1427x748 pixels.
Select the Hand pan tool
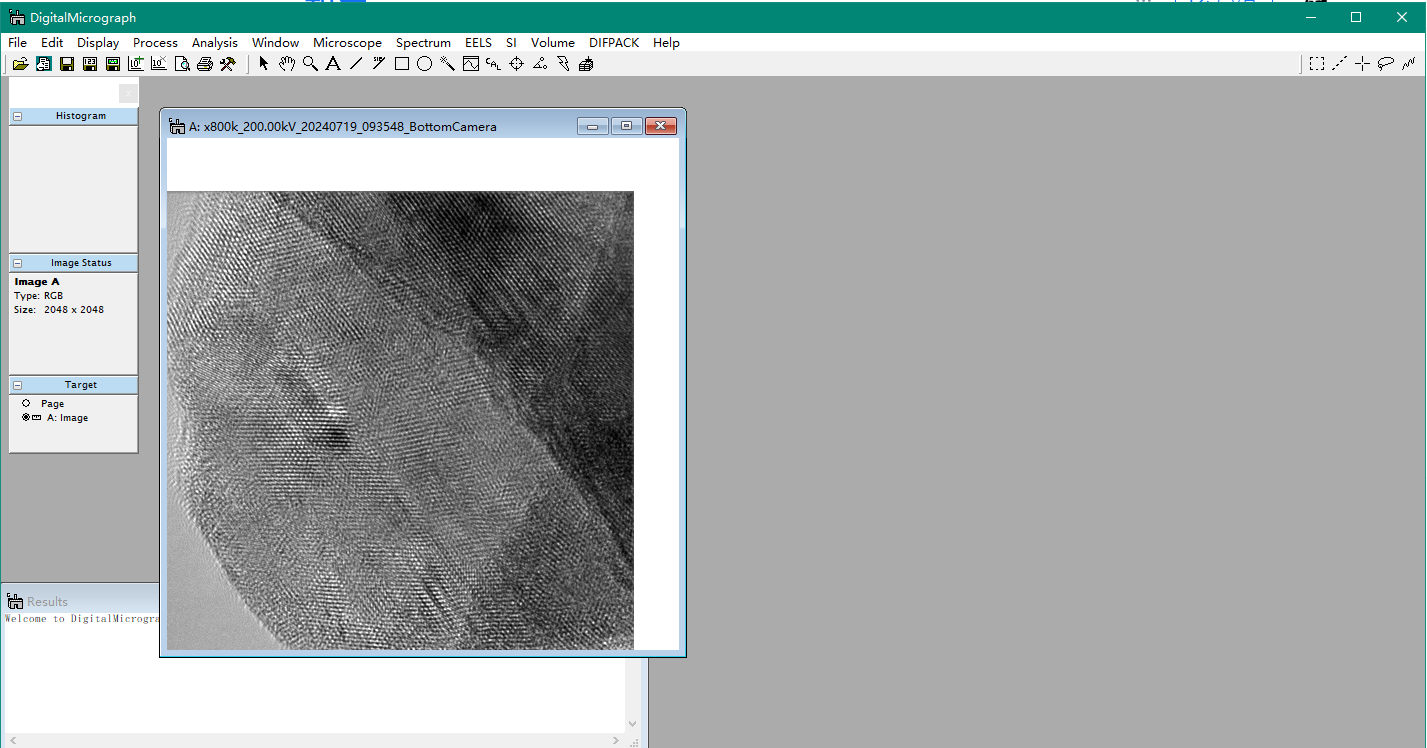[x=287, y=63]
